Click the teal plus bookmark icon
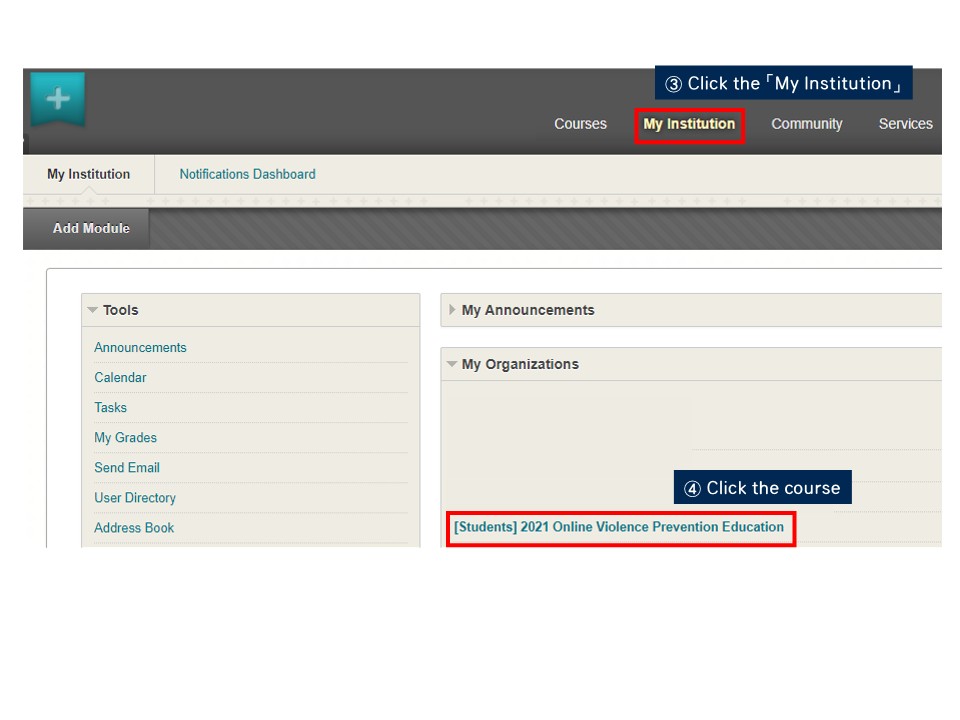Viewport: 960px width, 720px height. point(57,99)
